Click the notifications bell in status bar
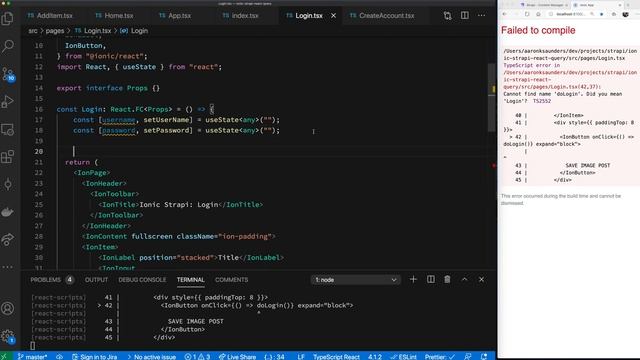 pos(484,356)
